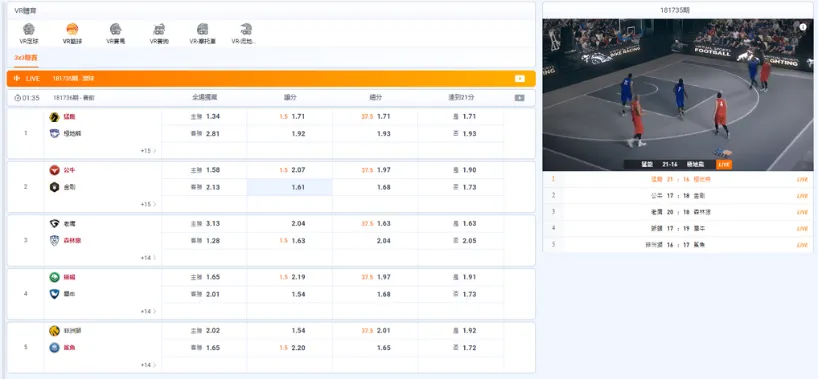
Task: Pick odds 2.05 in match 3
Action: (461, 241)
